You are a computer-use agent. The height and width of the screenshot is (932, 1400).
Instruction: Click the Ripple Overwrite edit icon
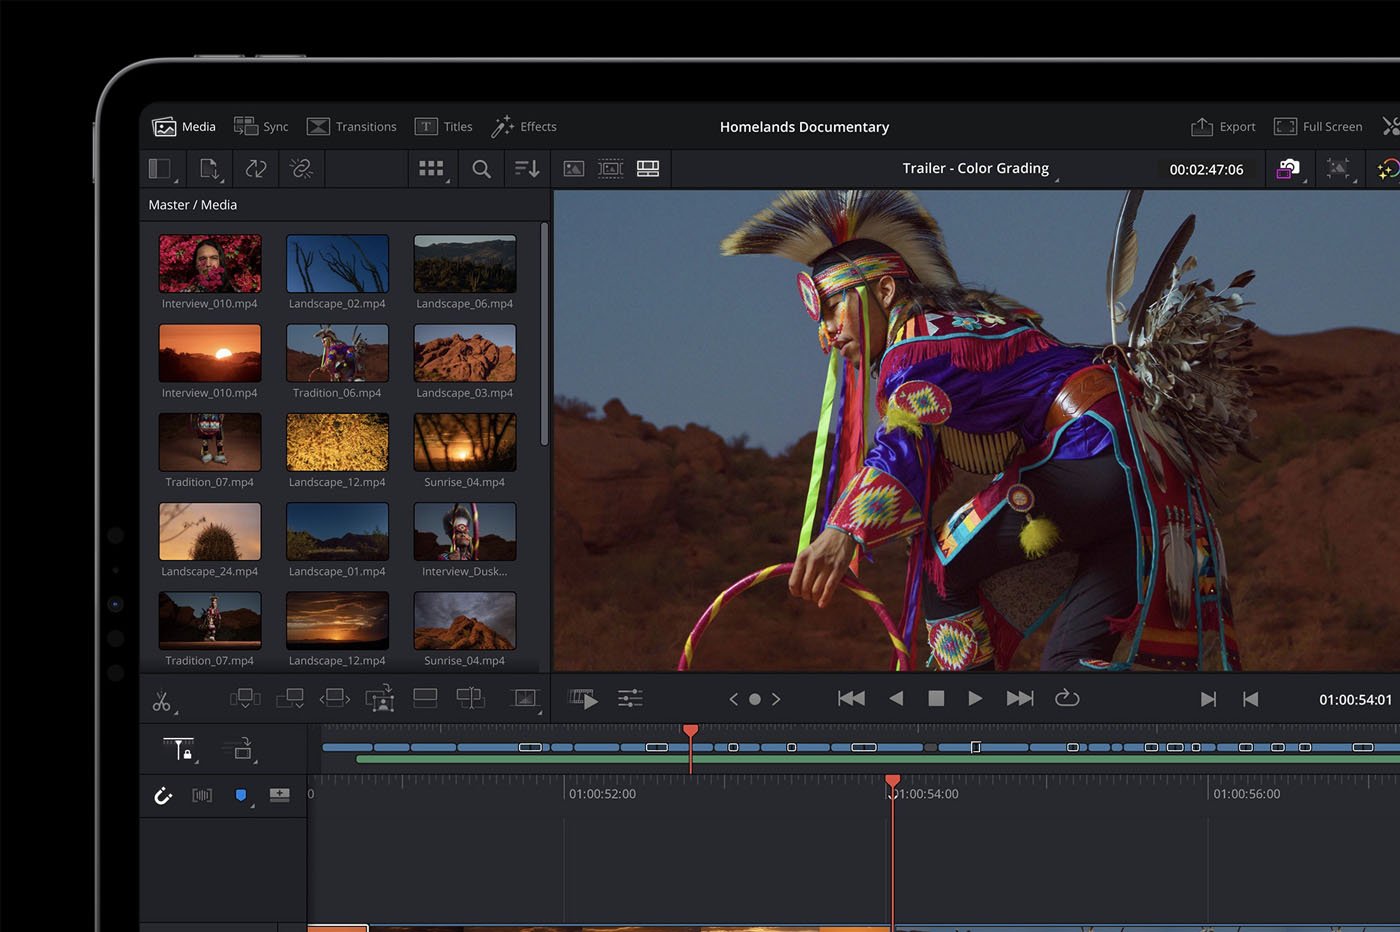point(335,698)
